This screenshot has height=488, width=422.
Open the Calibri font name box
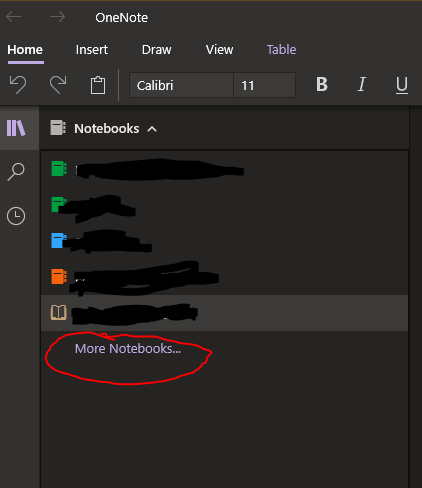(x=181, y=85)
